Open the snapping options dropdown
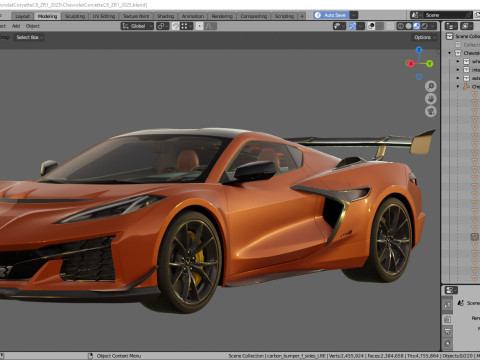 point(186,26)
